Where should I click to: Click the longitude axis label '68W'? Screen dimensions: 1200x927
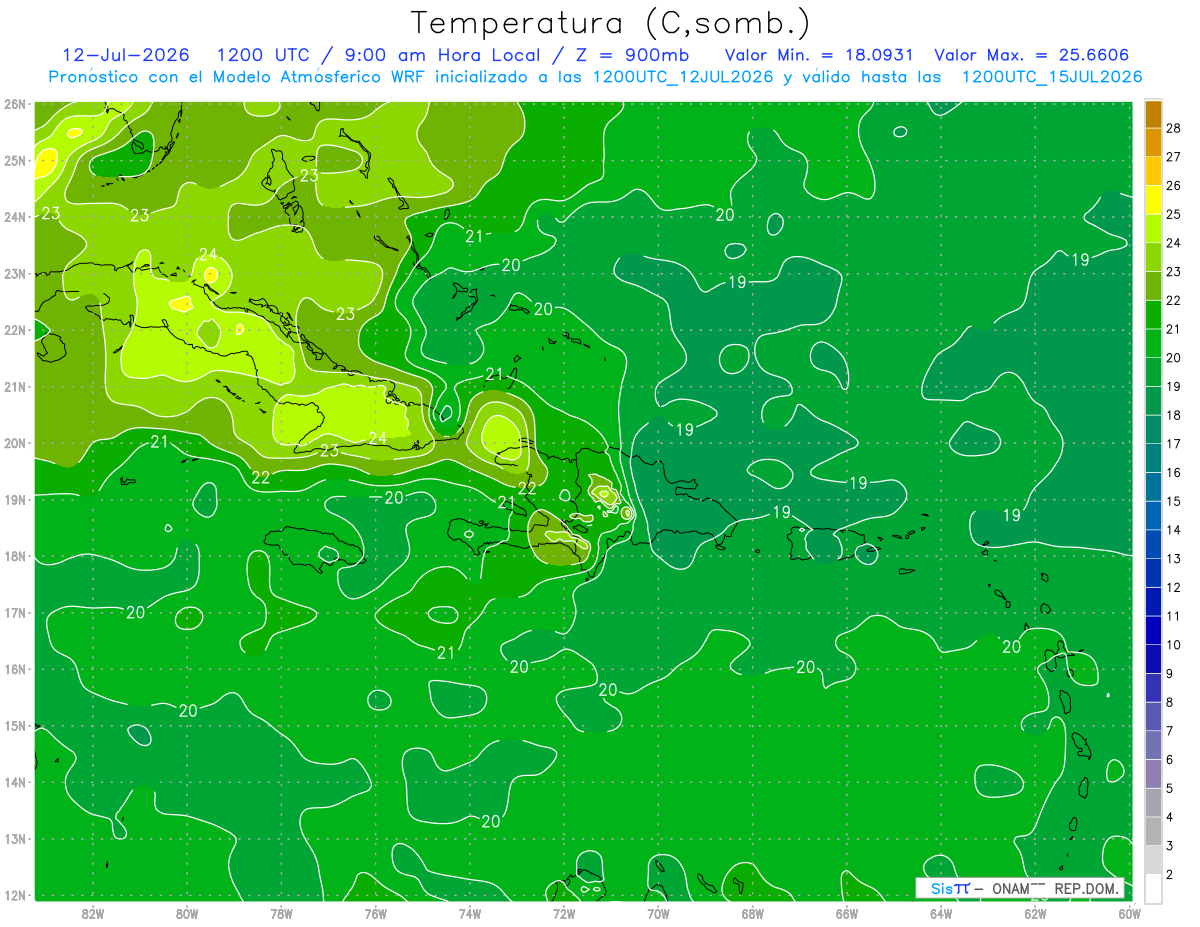click(x=753, y=913)
